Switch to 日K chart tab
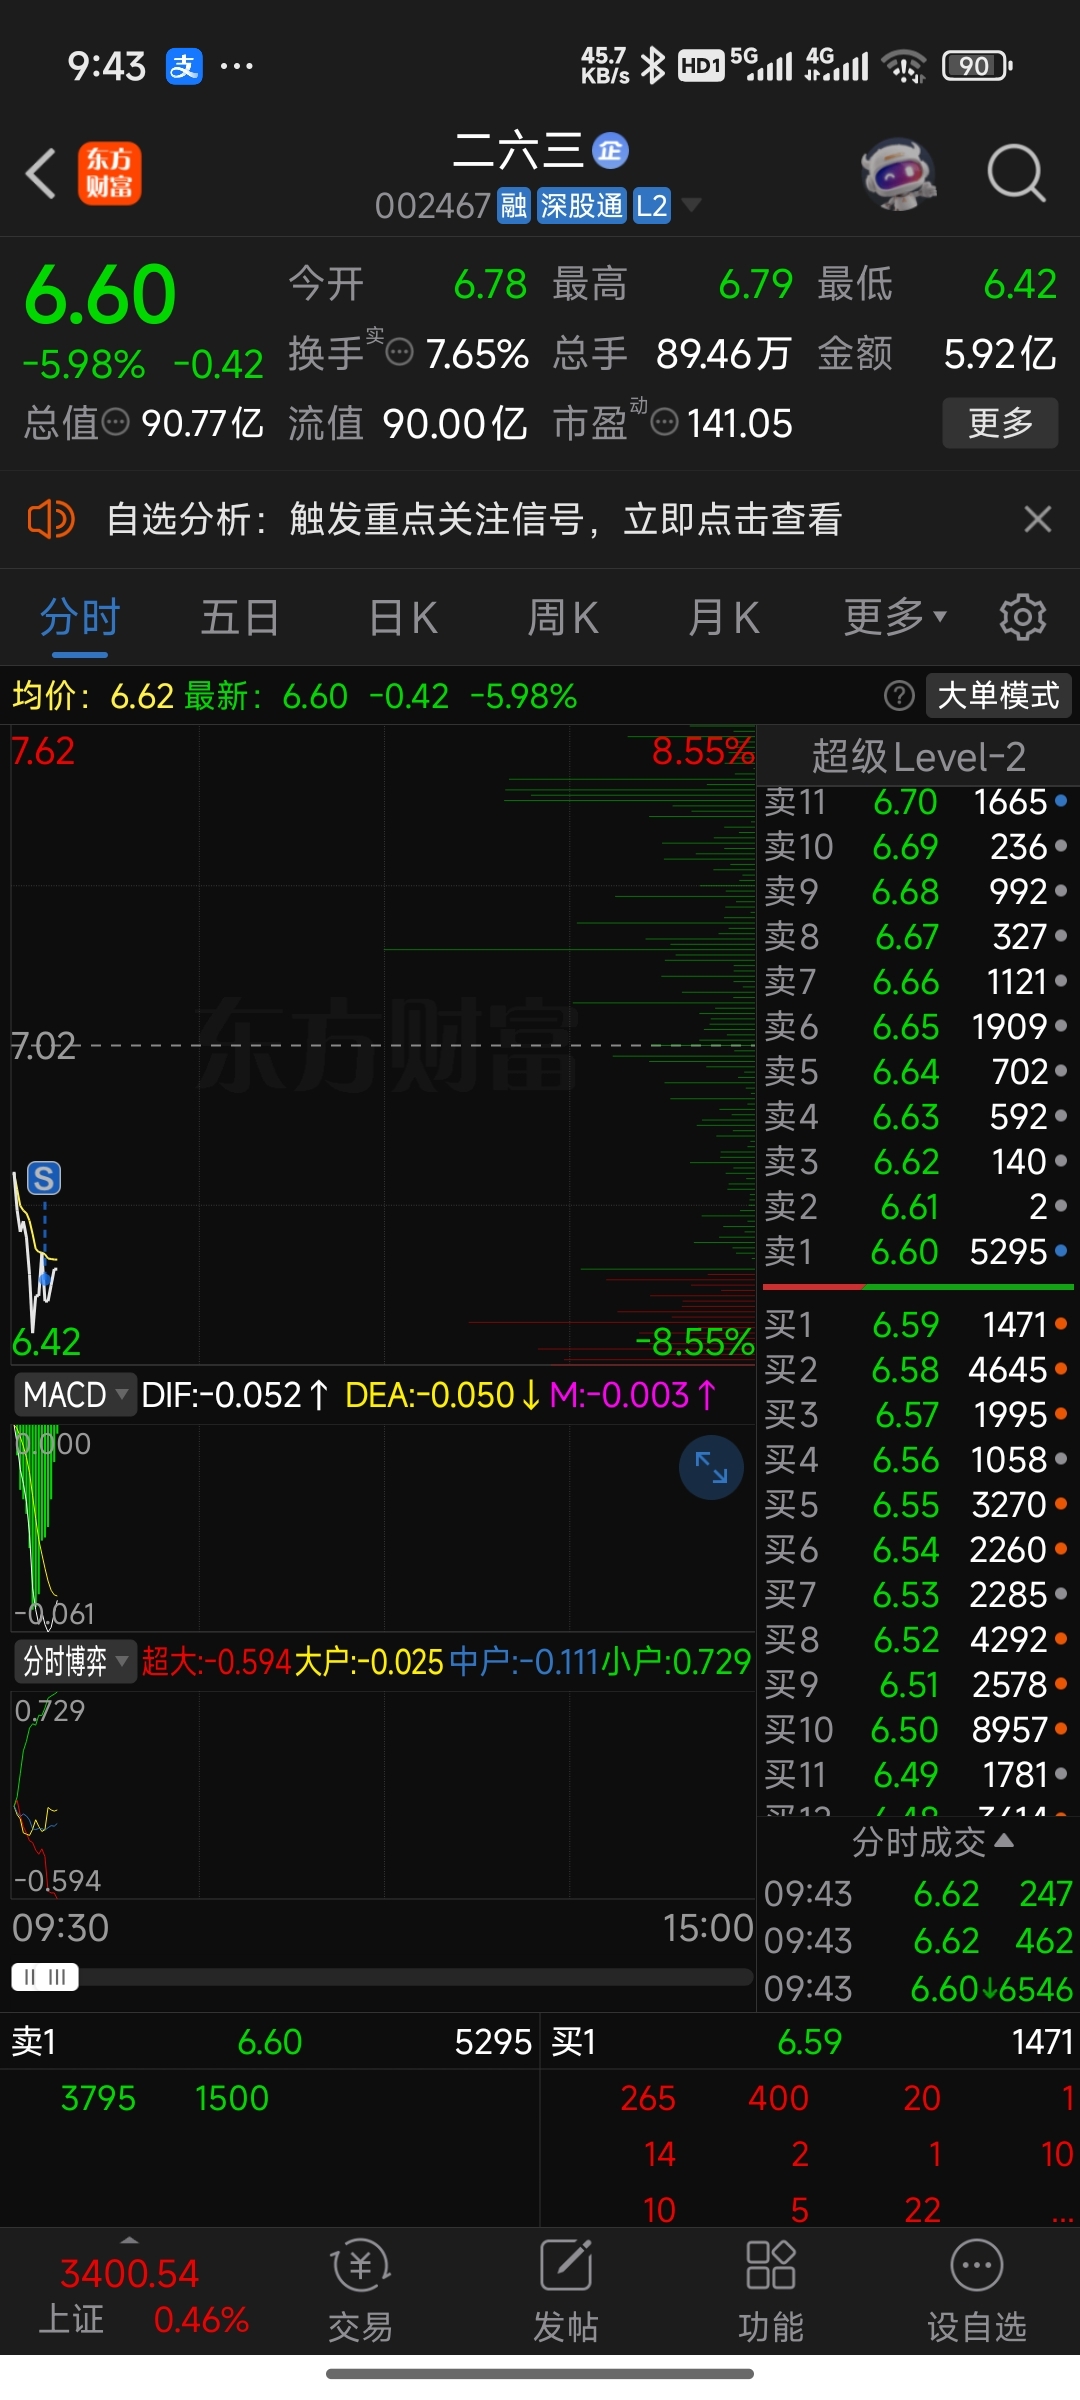 click(x=403, y=618)
